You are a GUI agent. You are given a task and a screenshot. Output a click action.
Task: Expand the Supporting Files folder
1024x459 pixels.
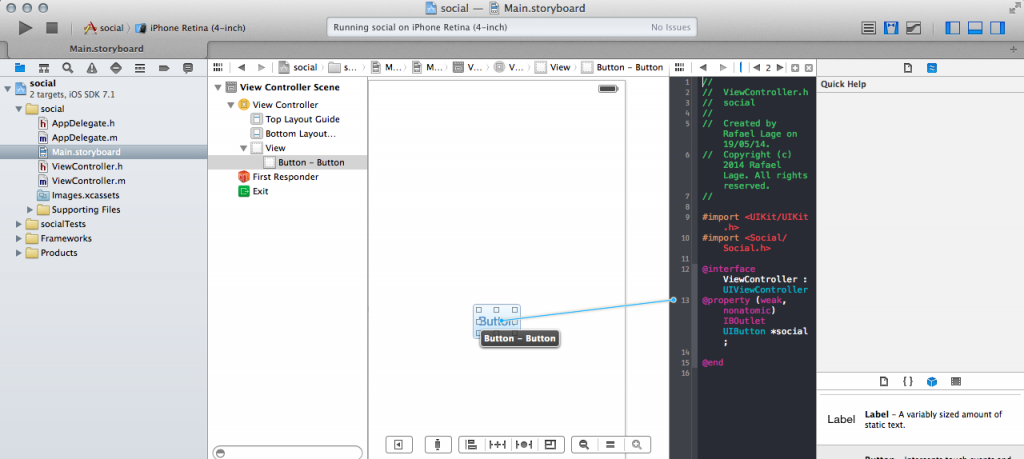tap(29, 210)
